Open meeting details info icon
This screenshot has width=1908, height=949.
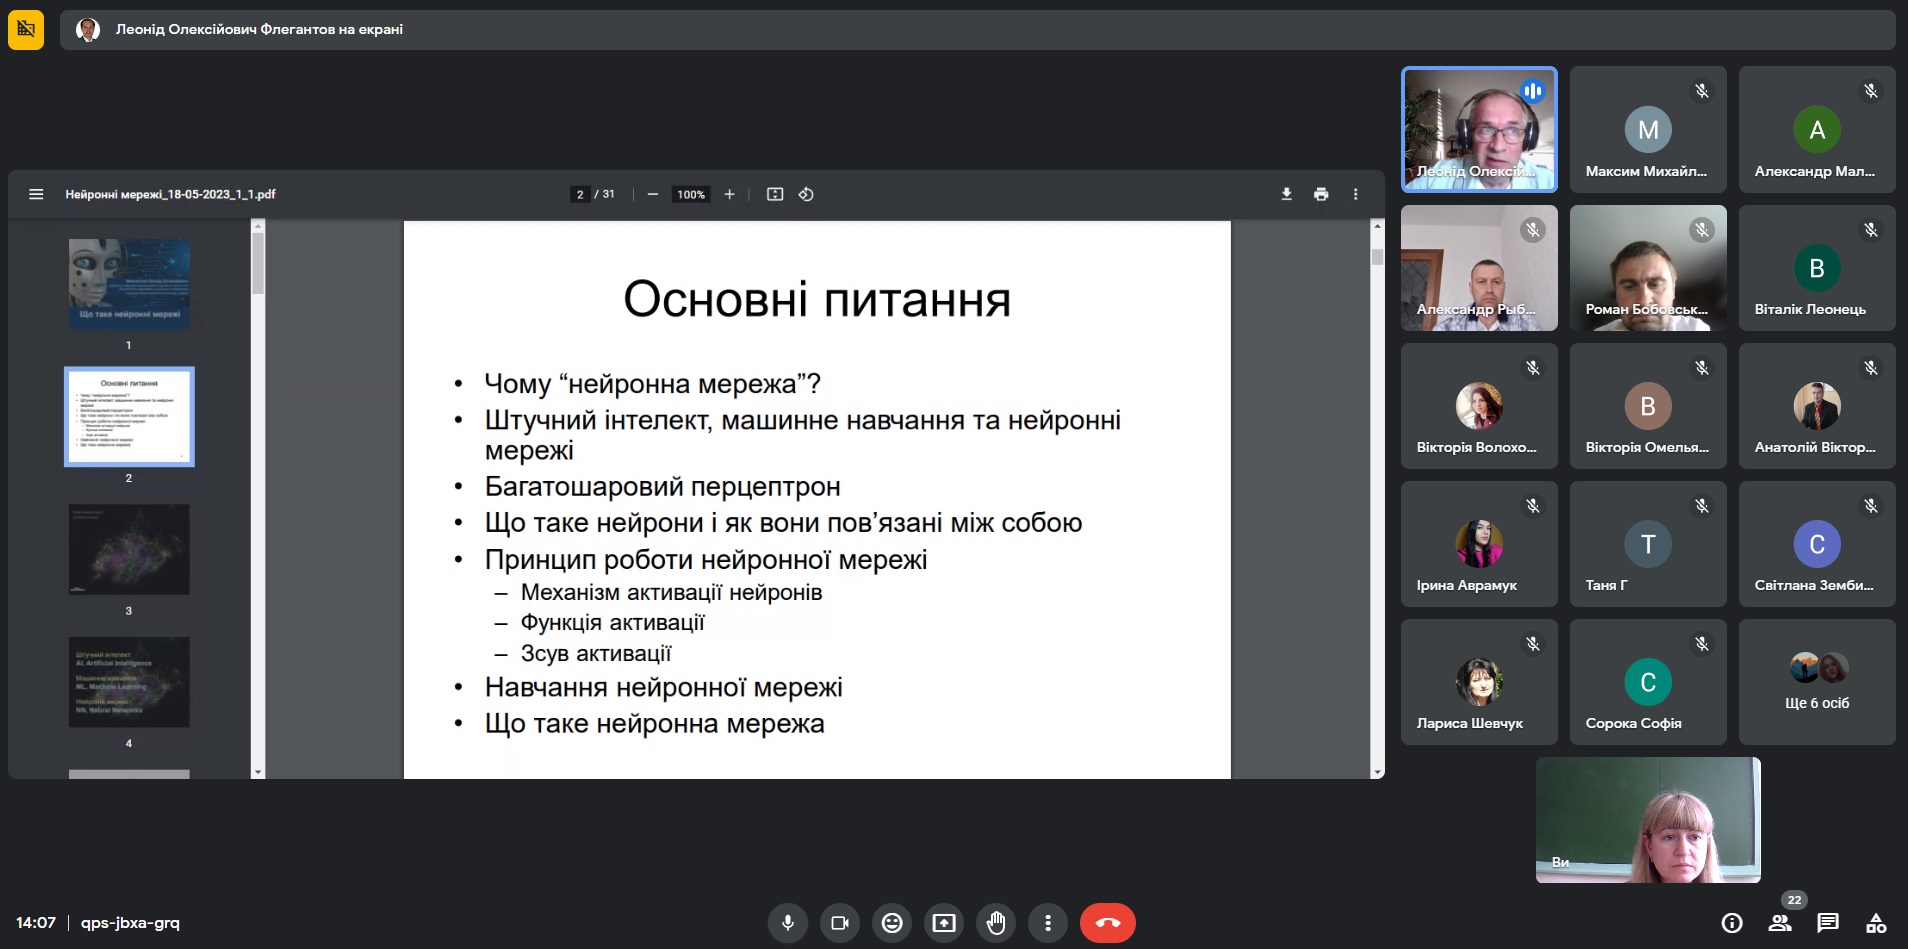1732,923
